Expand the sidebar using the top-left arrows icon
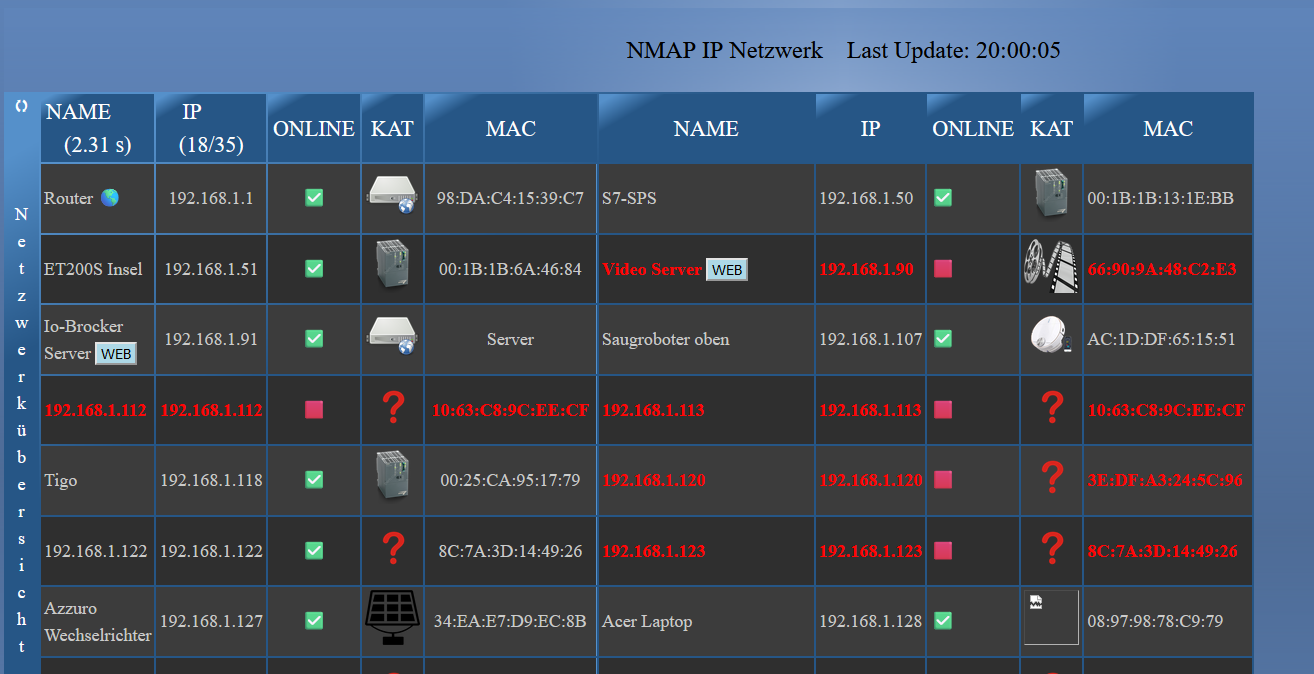Image resolution: width=1314 pixels, height=674 pixels. click(x=21, y=105)
